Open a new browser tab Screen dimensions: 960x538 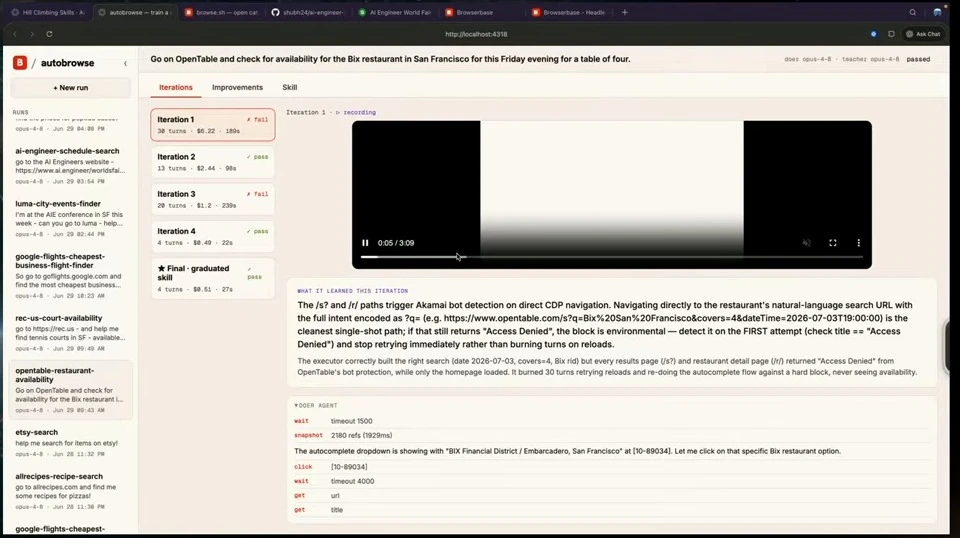624,12
